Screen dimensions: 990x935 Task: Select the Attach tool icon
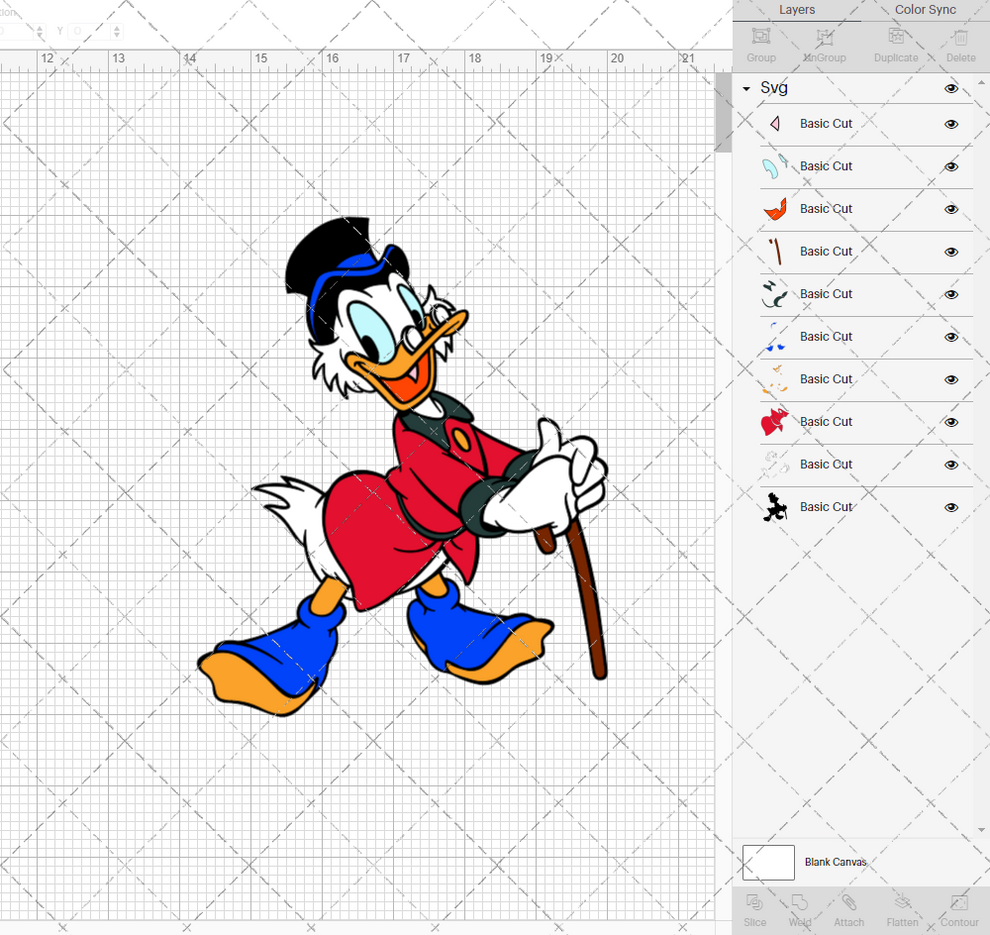click(x=849, y=910)
